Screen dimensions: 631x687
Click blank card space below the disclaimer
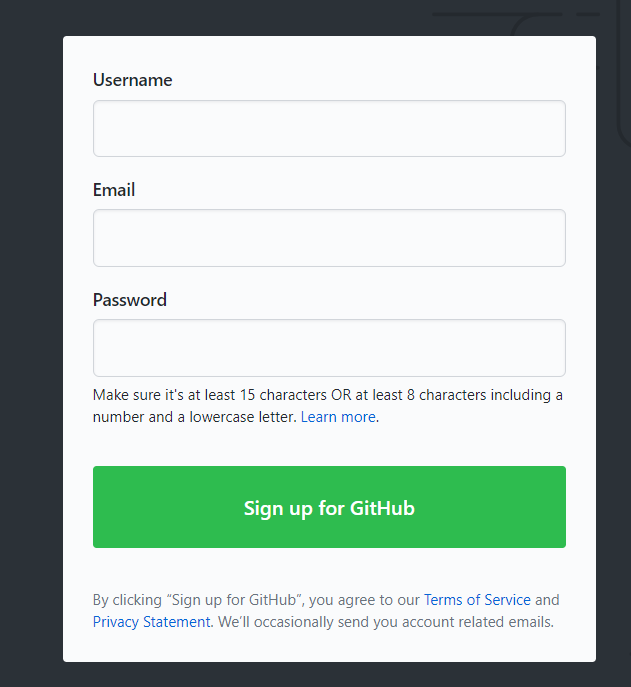(x=329, y=648)
